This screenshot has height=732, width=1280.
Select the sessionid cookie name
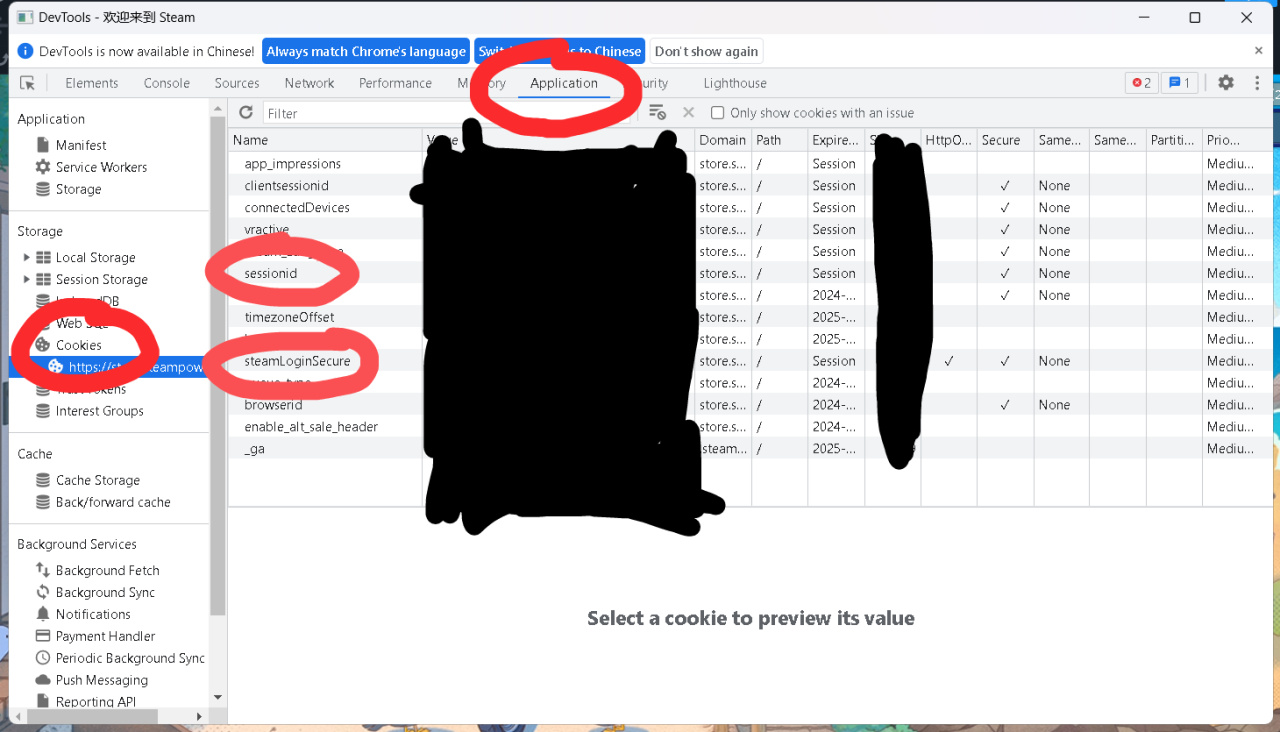pos(271,273)
